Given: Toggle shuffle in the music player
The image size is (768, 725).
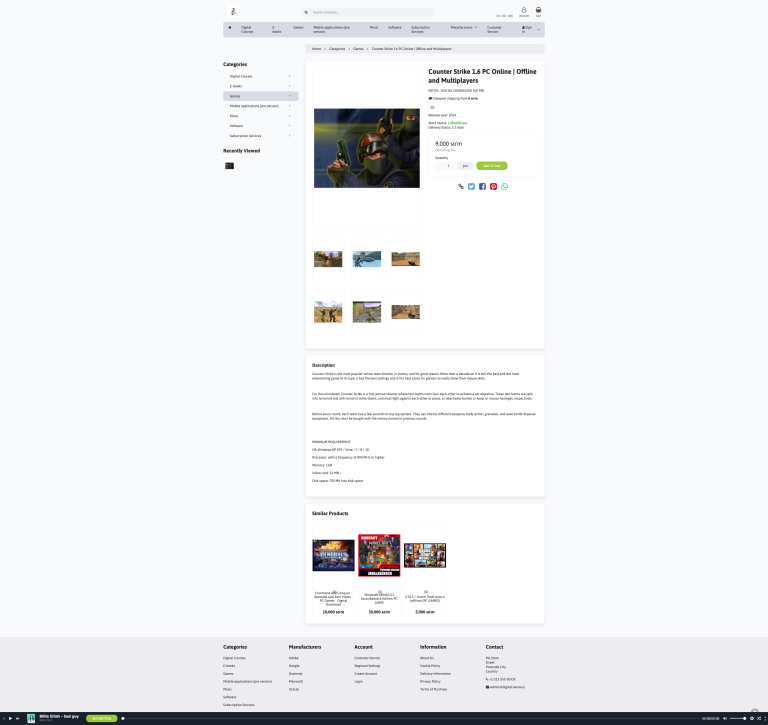Looking at the screenshot, I should (759, 719).
